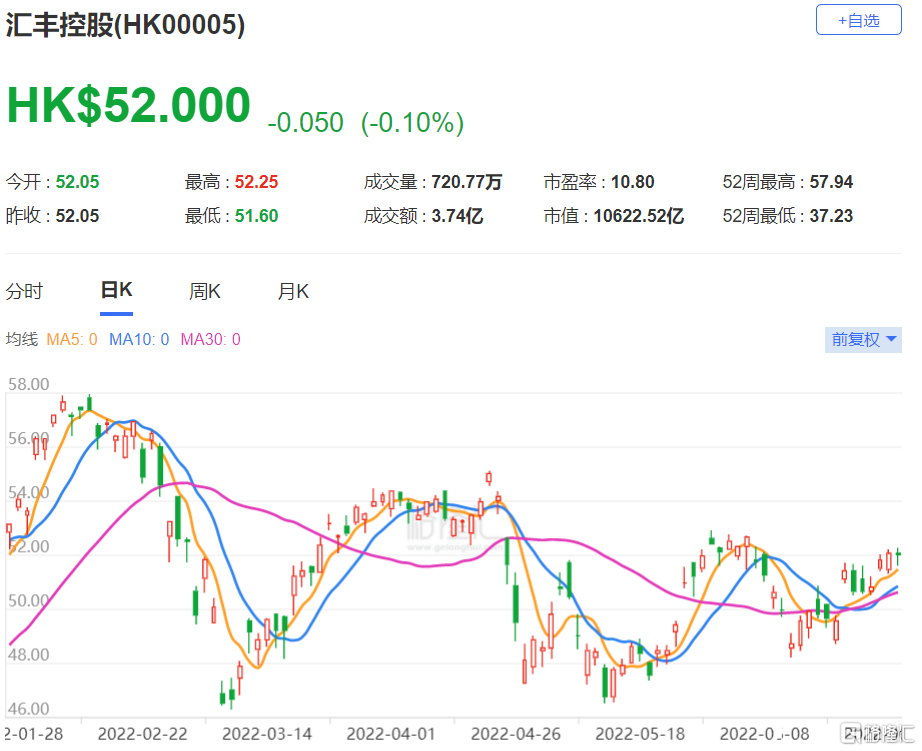Switch to the 分时 intraday tab

24,291
